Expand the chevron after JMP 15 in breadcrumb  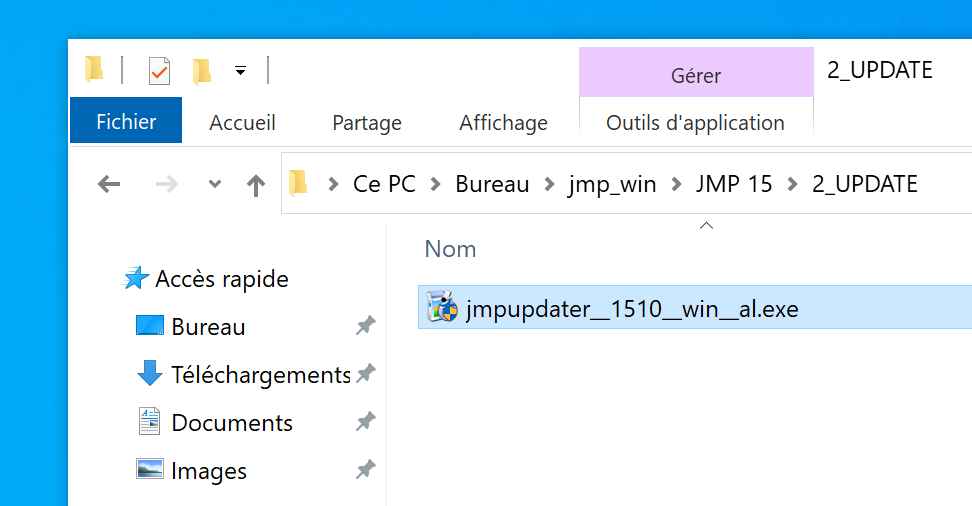coord(793,184)
